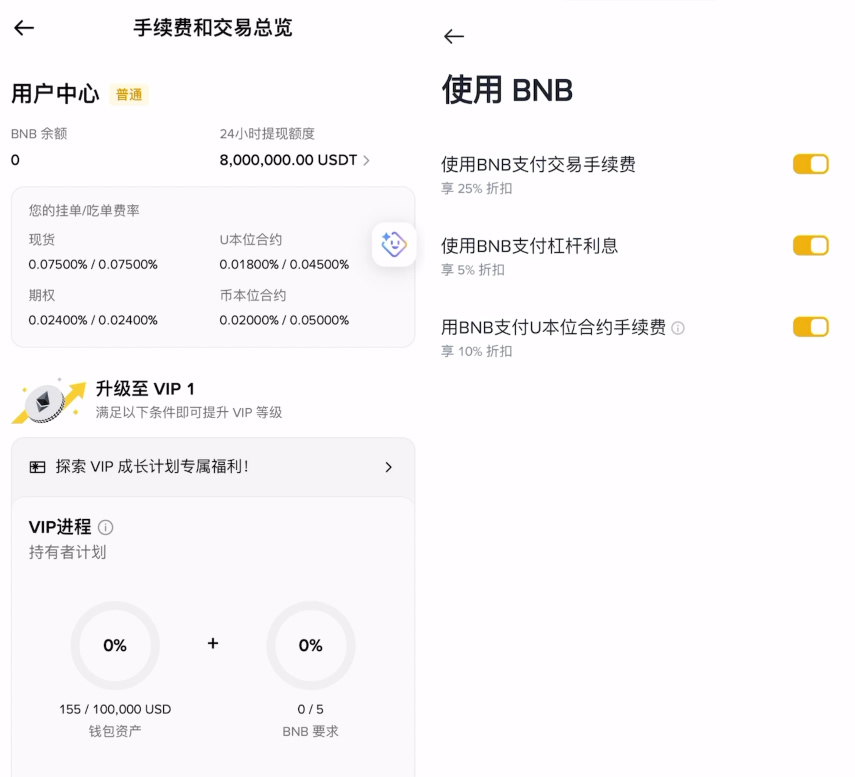Click 满足以下条件即可提升 VIP 等级 text

click(x=189, y=412)
